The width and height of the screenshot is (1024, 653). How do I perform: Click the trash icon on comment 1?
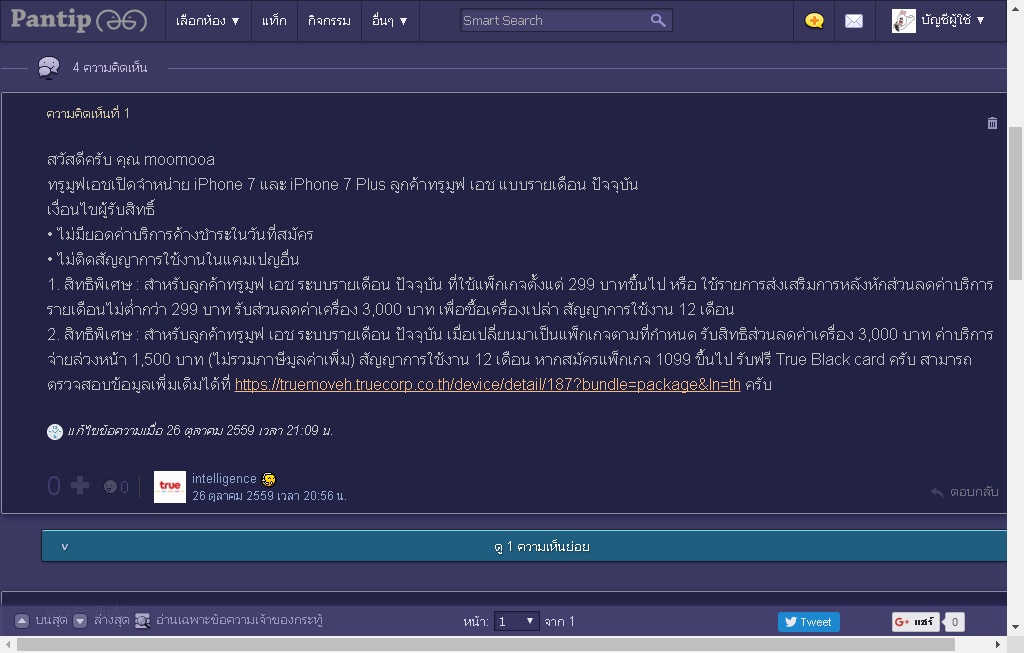coord(992,123)
